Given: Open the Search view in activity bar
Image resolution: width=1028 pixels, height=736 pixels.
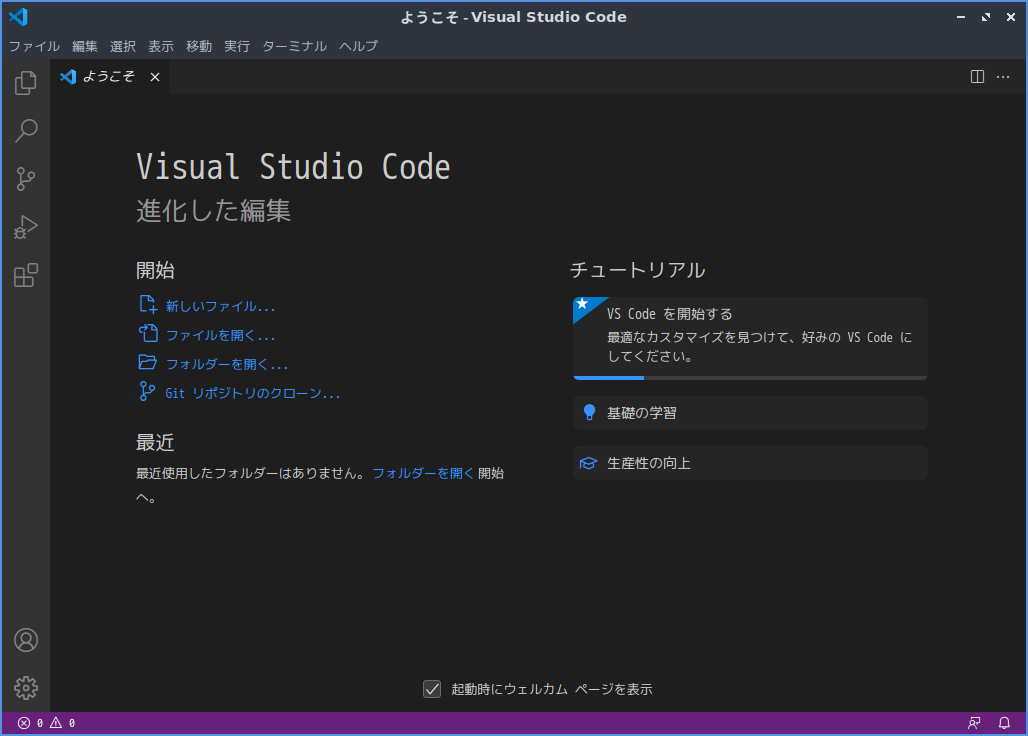Looking at the screenshot, I should (x=26, y=130).
